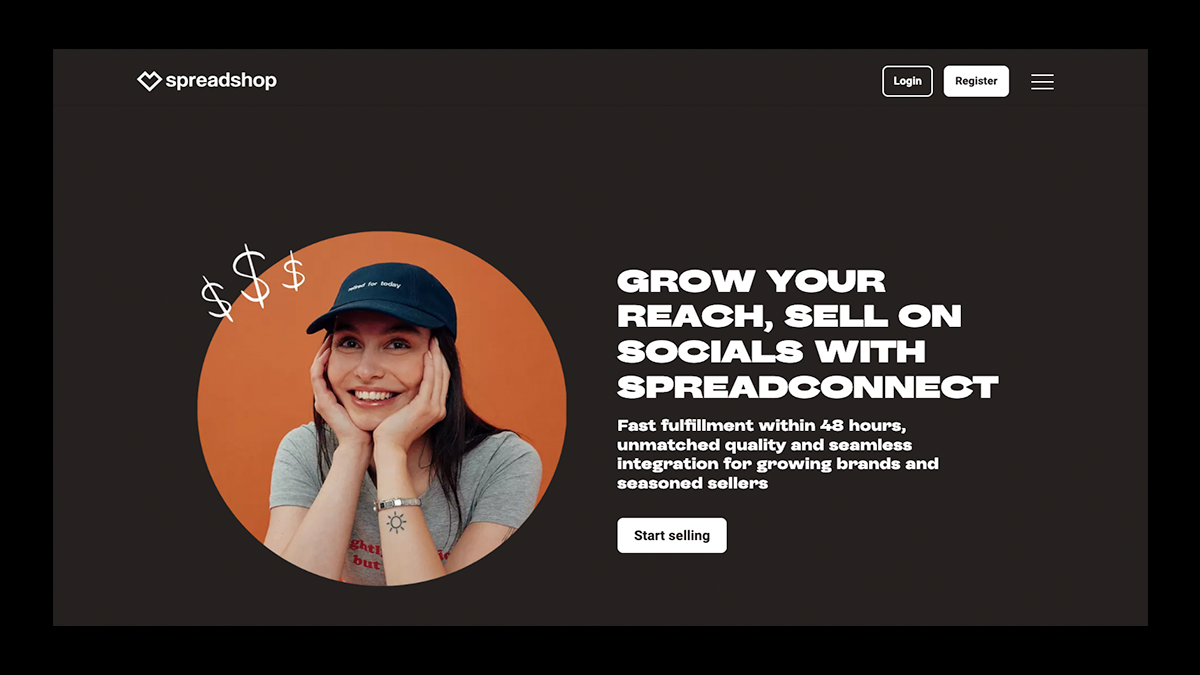The image size is (1200, 675).
Task: Select the Login button
Action: tap(907, 81)
